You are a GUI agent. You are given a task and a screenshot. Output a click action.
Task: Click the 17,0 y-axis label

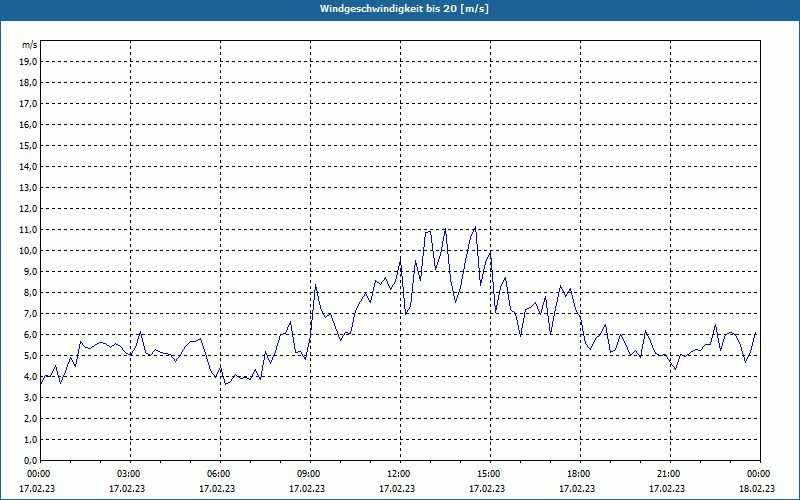[29, 104]
